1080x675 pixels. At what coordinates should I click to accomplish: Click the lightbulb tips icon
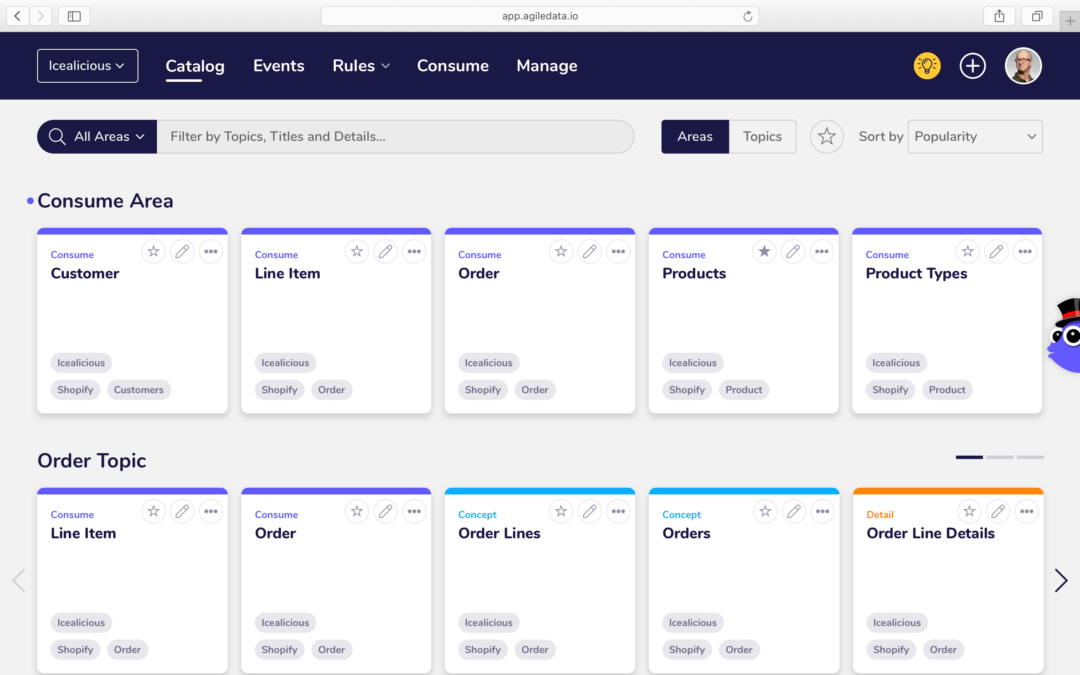tap(927, 66)
